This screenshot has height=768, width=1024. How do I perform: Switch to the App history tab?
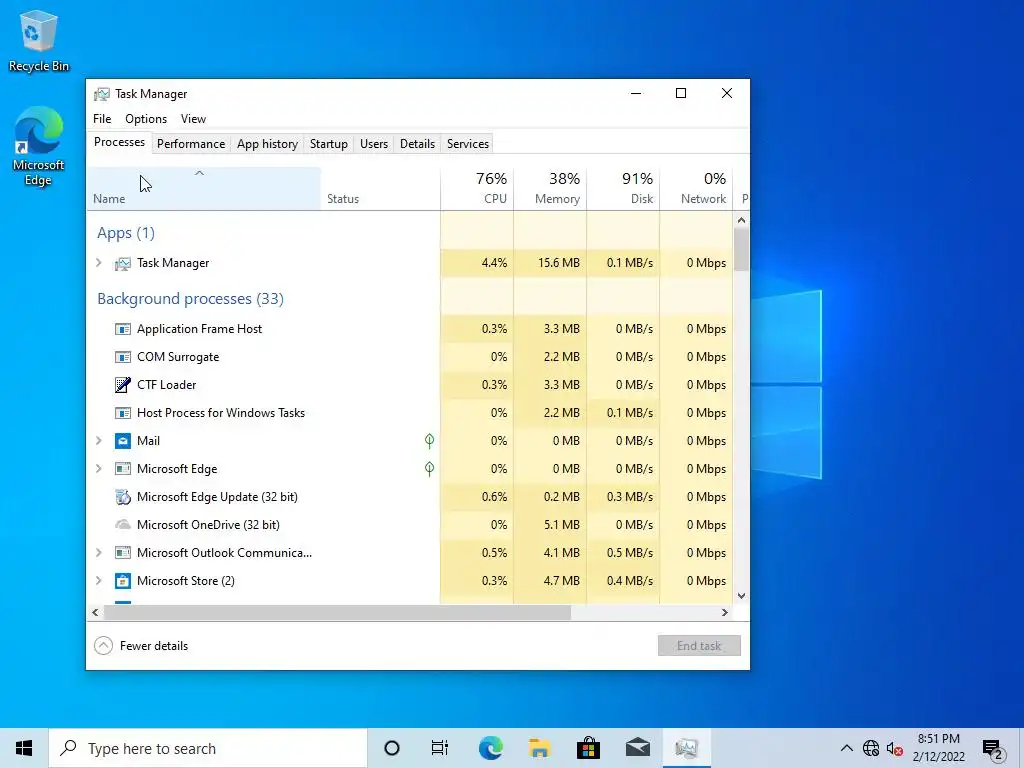click(267, 144)
